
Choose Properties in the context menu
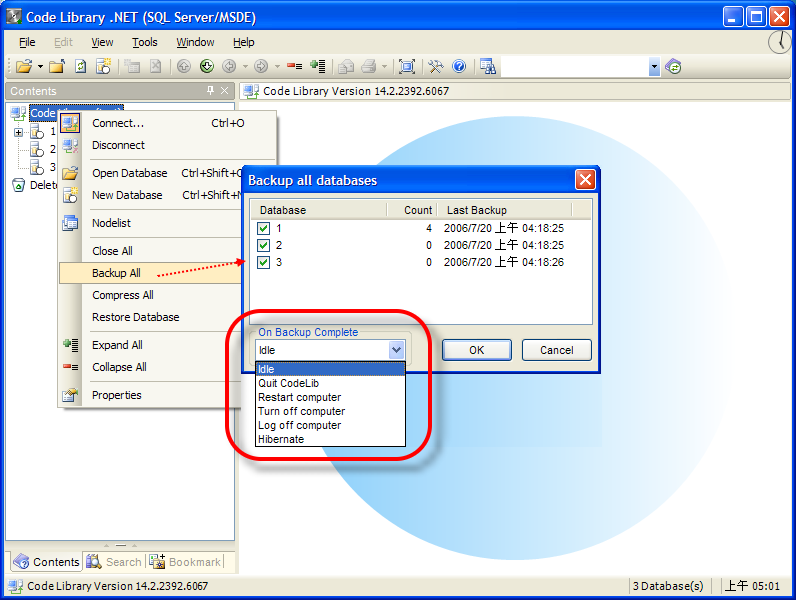tap(151, 395)
